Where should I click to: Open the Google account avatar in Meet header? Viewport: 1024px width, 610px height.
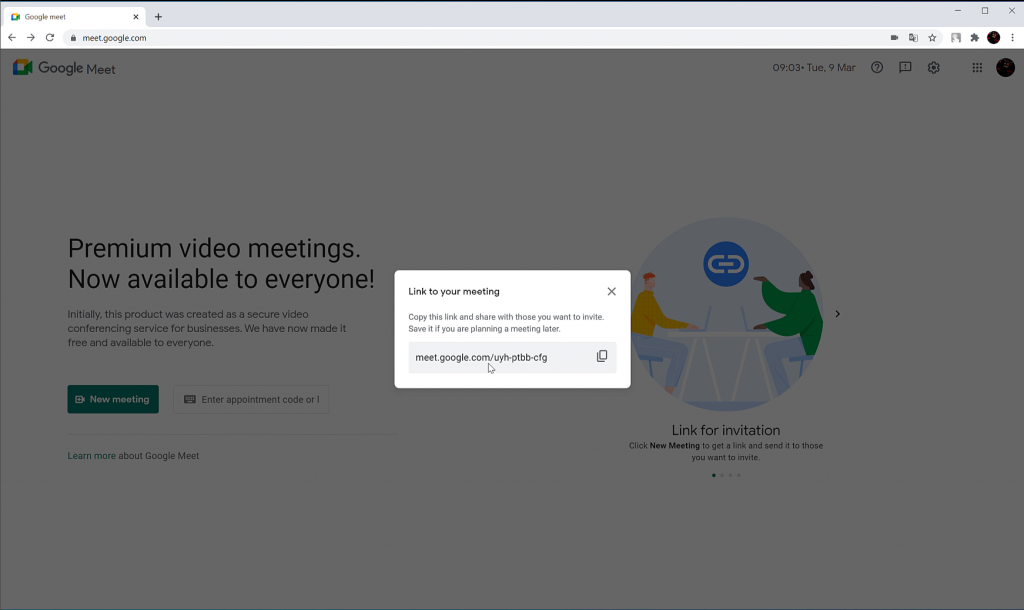1005,67
